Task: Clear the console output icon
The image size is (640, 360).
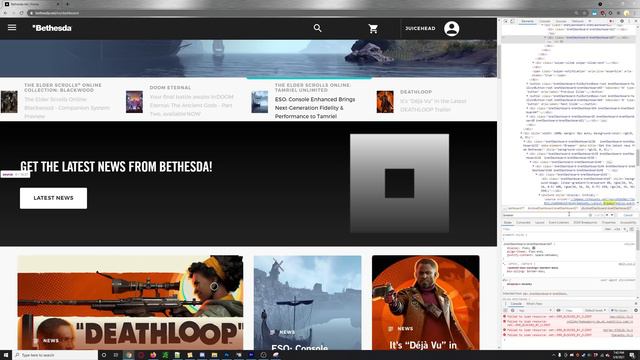Action: click(513, 311)
